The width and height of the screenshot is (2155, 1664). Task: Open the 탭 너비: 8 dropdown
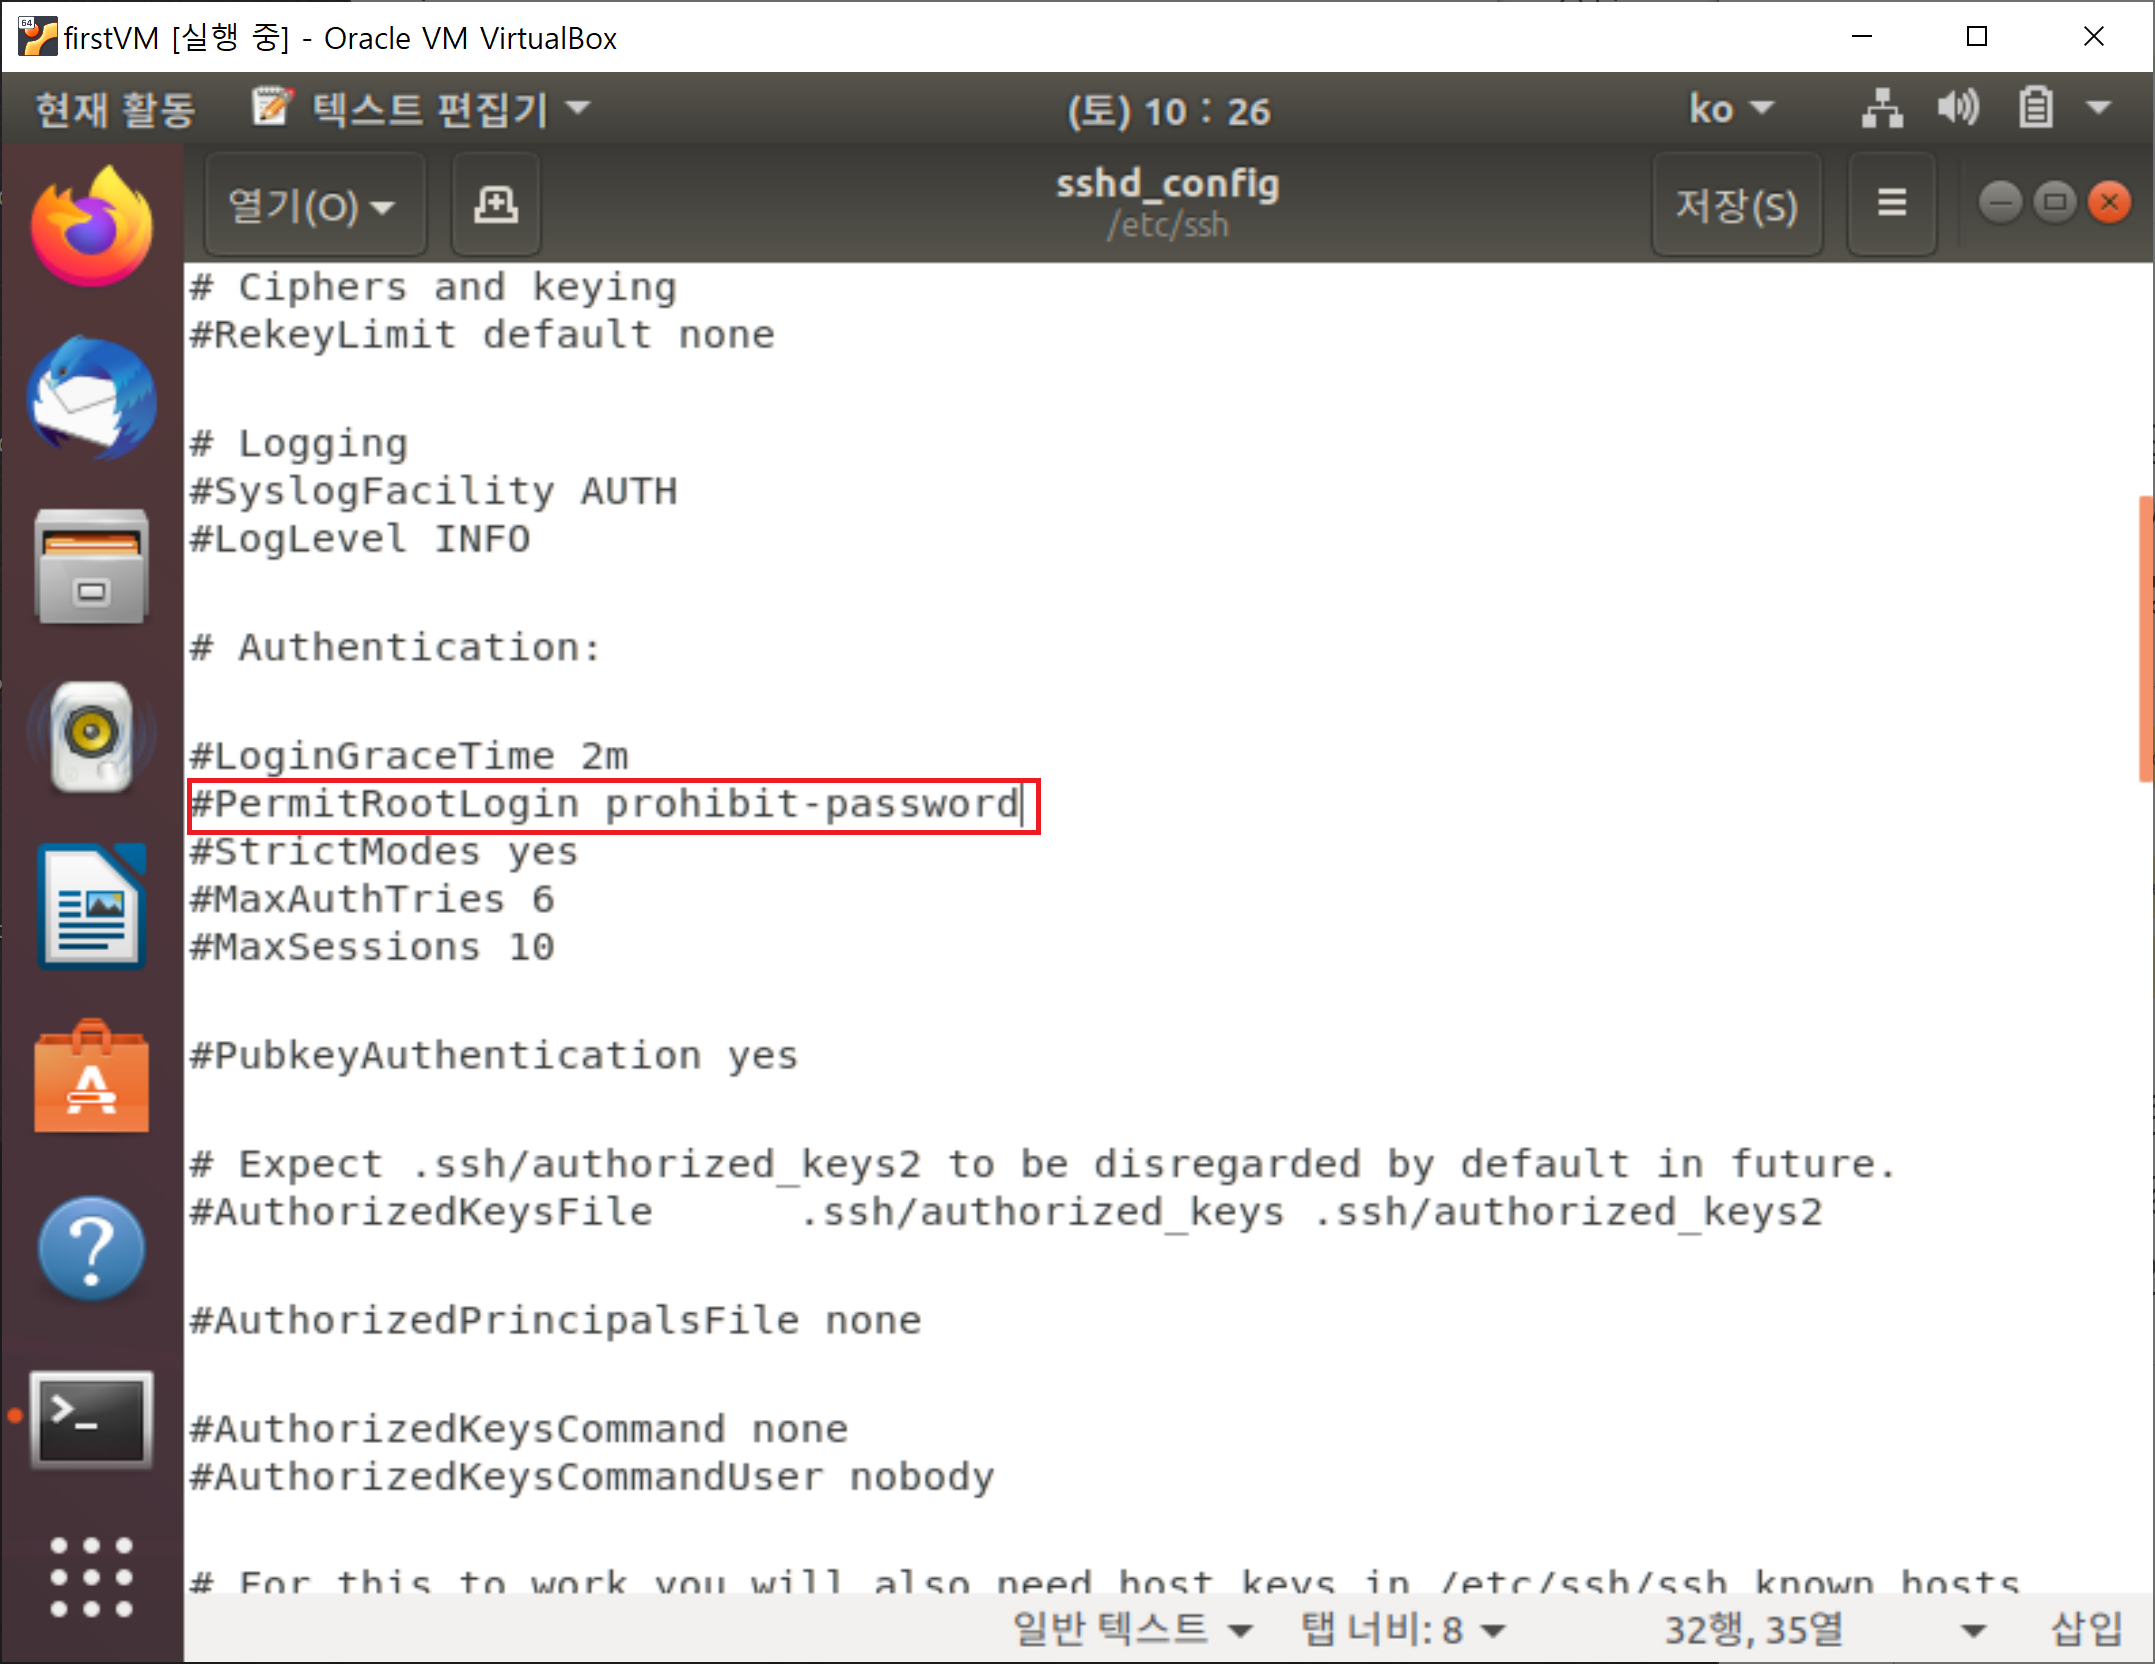[1402, 1629]
